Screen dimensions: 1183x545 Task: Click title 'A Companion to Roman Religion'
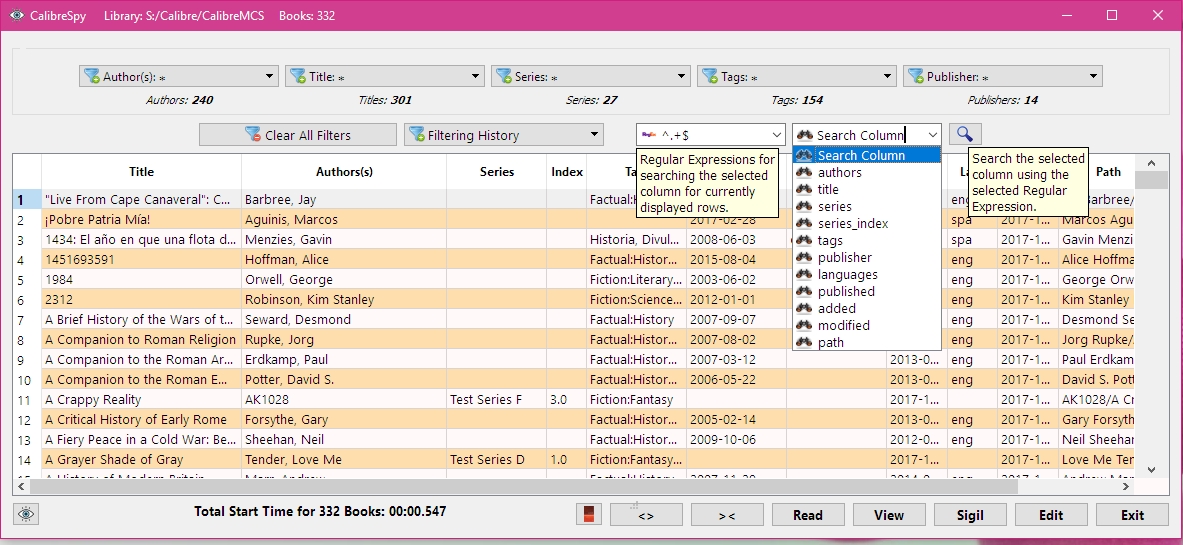(x=141, y=339)
